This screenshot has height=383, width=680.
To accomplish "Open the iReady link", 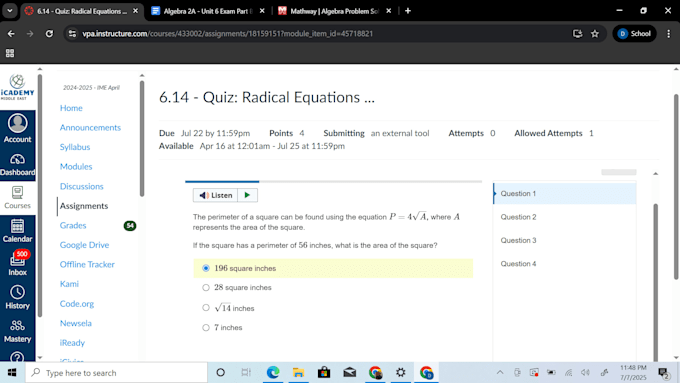I will pyautogui.click(x=72, y=343).
